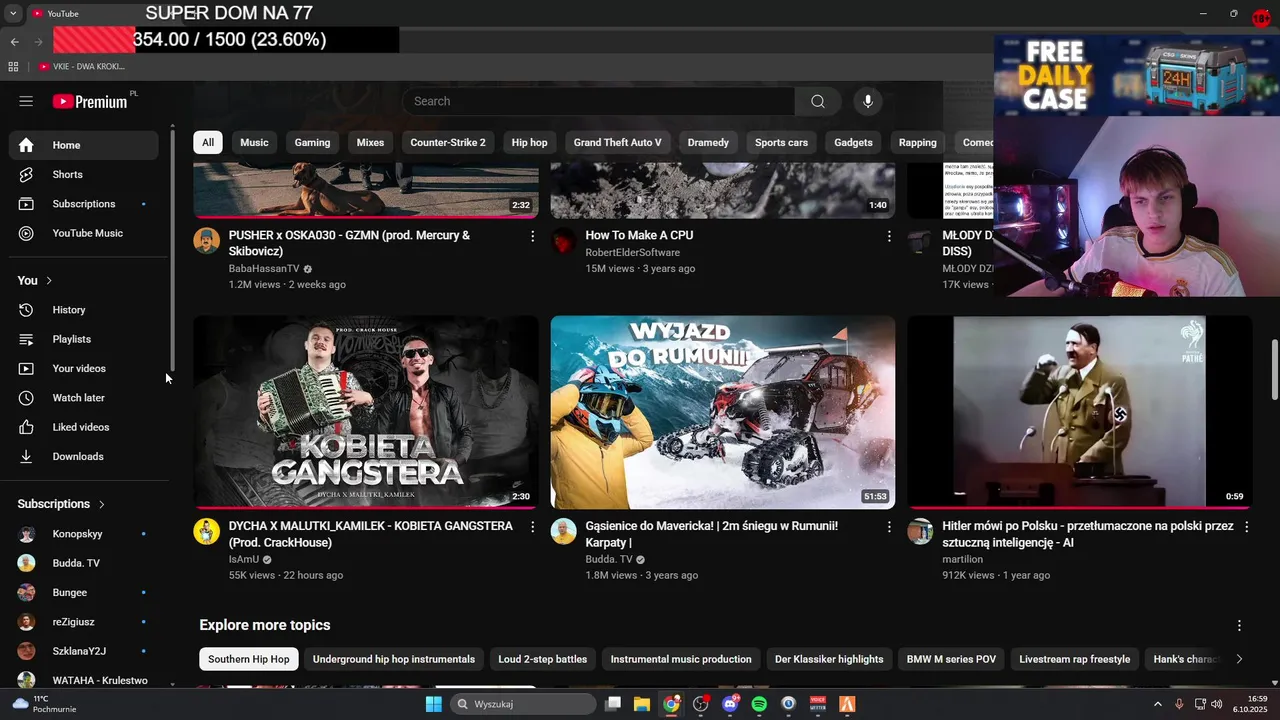Open Konopskyy subscription channel

coord(84,534)
